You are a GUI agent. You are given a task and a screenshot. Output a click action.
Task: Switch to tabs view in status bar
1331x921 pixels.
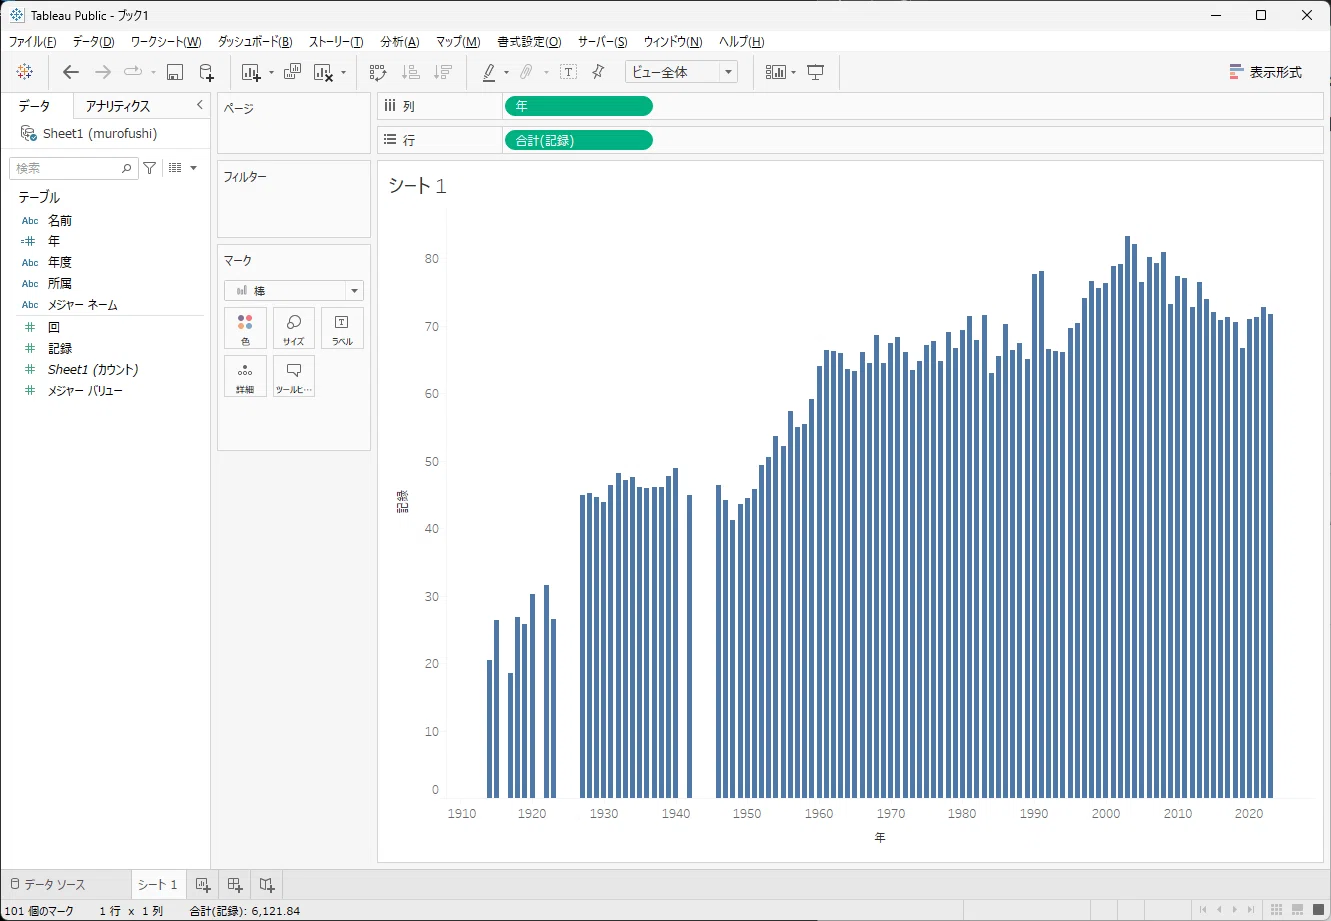(x=1317, y=909)
